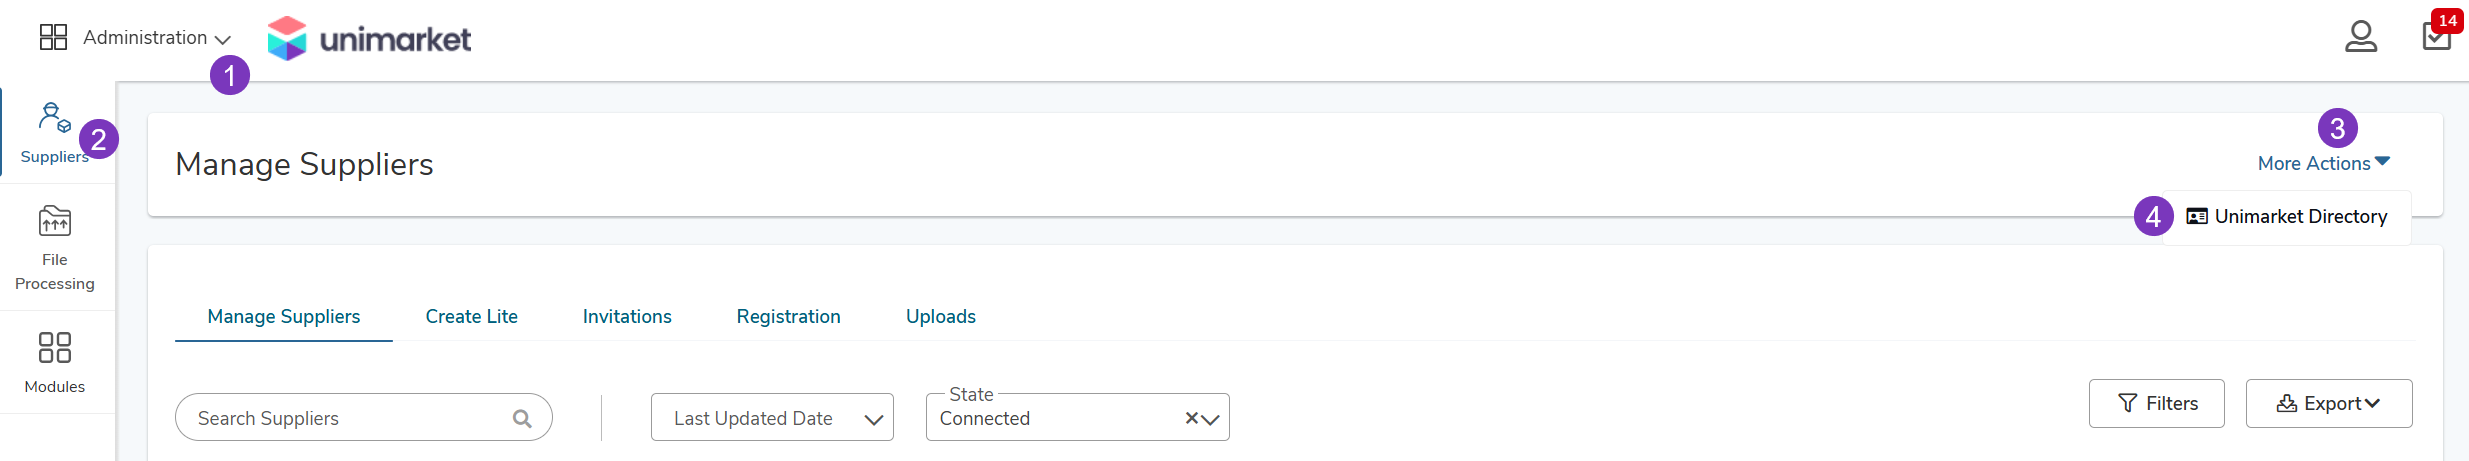Open the user profile icon
Viewport: 2469px width, 461px height.
tap(2361, 37)
